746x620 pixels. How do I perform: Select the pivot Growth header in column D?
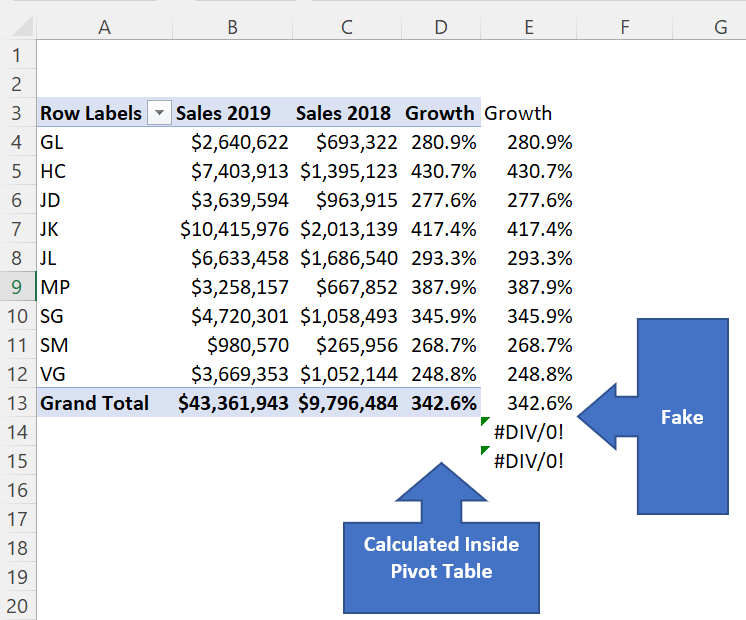pyautogui.click(x=440, y=113)
